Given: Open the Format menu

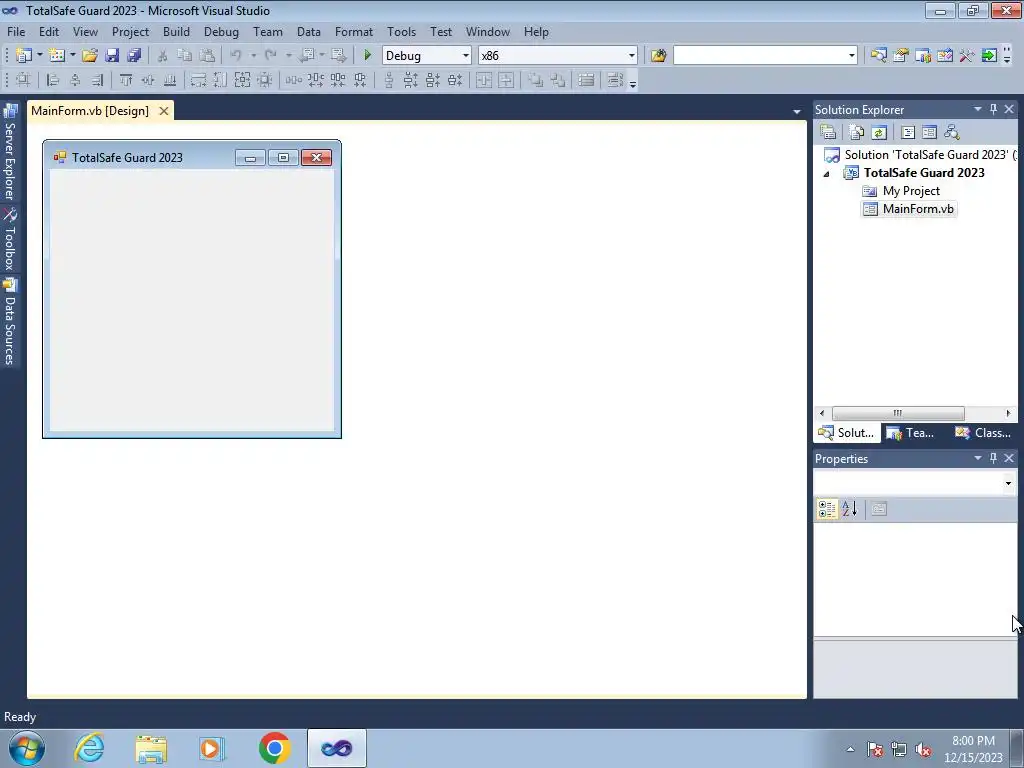Looking at the screenshot, I should point(354,31).
